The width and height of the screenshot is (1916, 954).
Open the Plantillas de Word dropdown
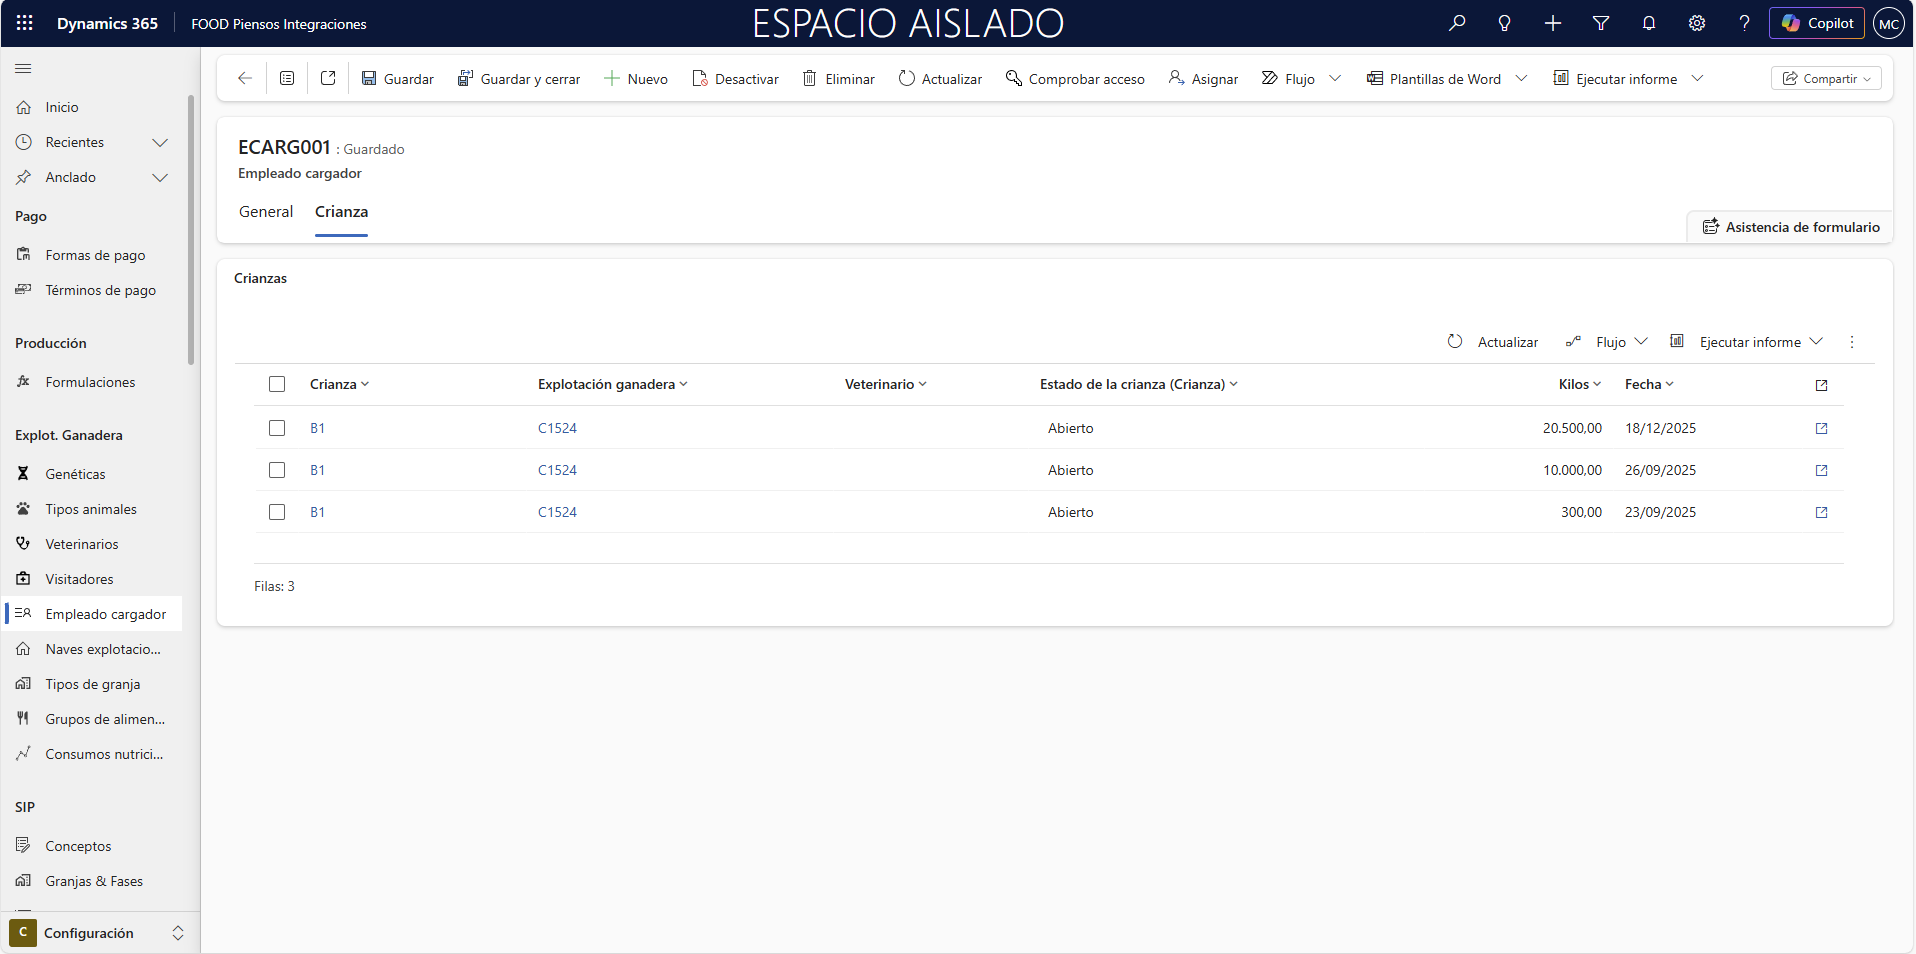point(1521,78)
